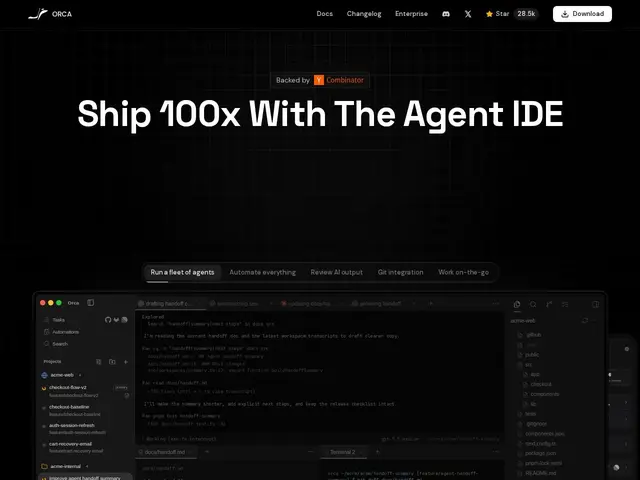Viewport: 640px width, 480px height.
Task: Click the source control branch icon
Action: 549,304
